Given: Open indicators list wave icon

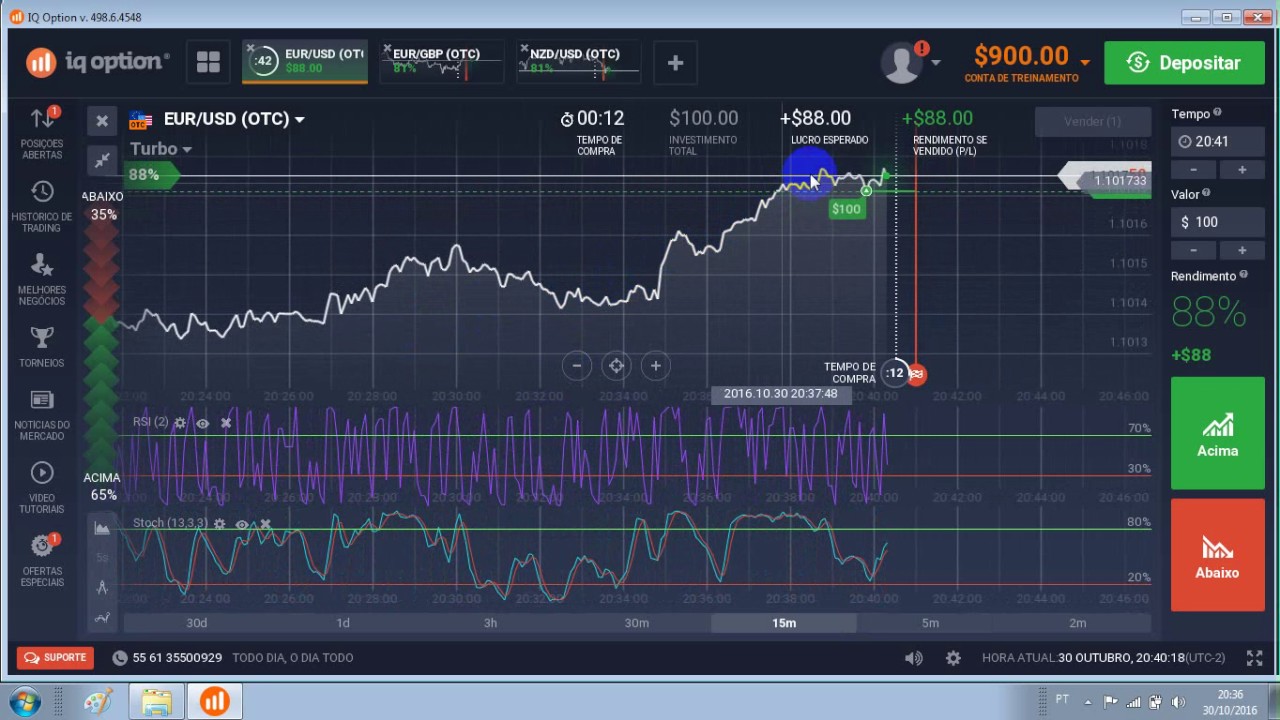Looking at the screenshot, I should 102,618.
